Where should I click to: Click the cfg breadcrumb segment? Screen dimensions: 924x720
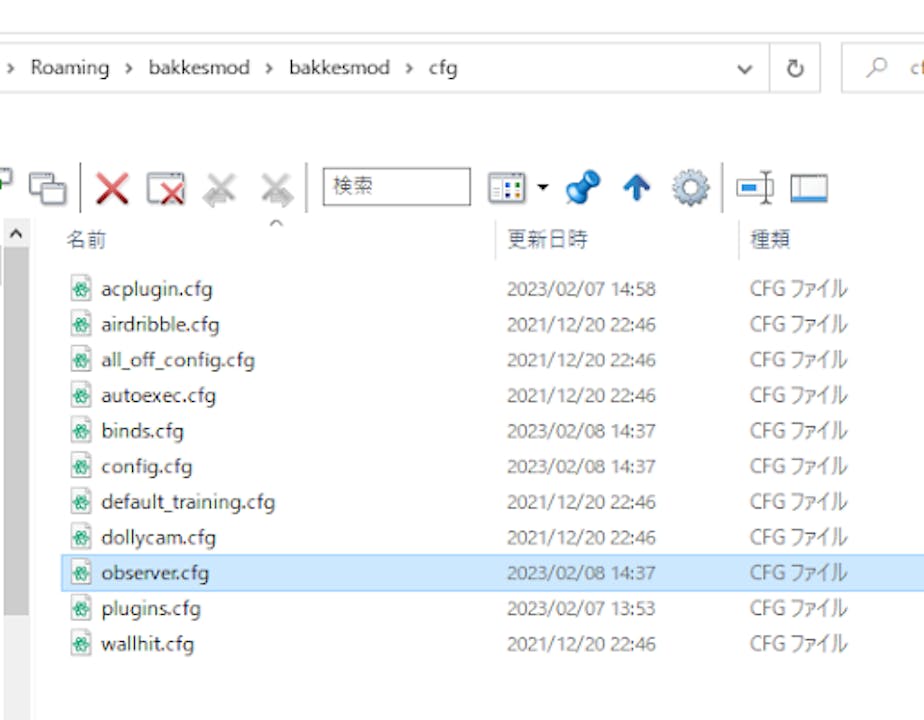pyautogui.click(x=443, y=68)
